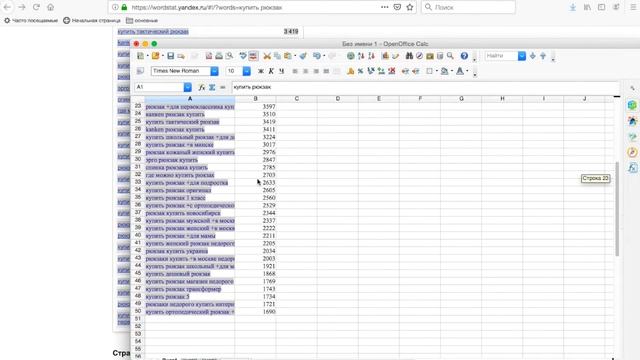Run the Spelling check icon

click(x=243, y=56)
